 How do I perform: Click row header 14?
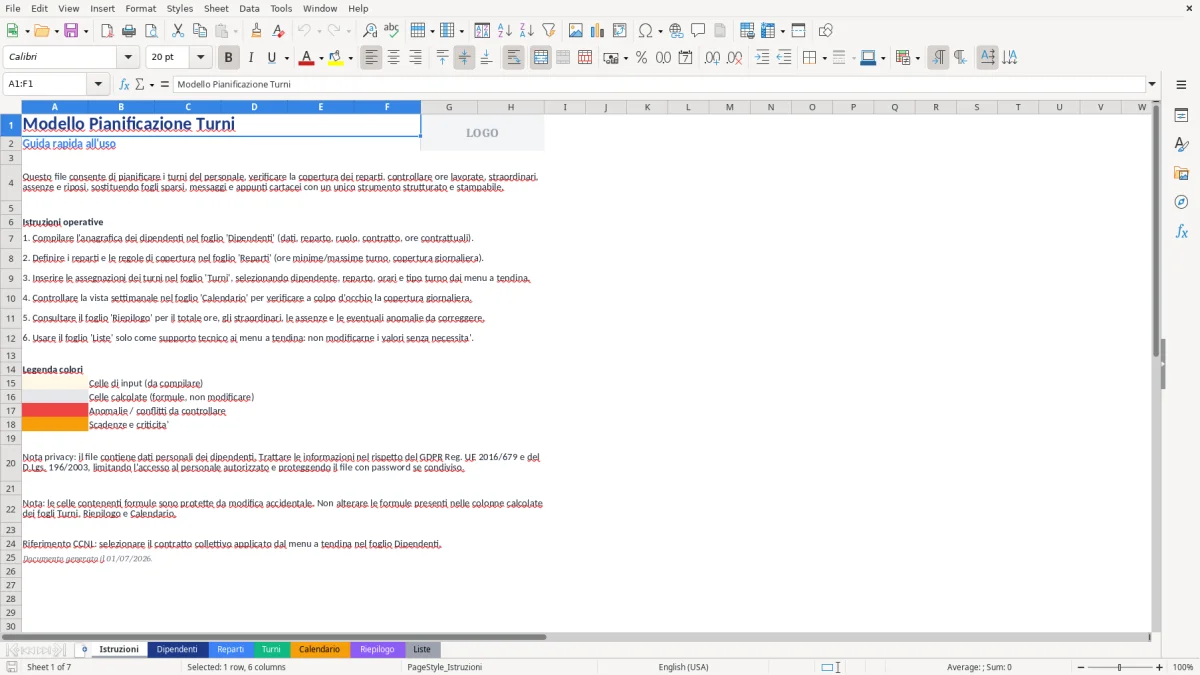coord(11,369)
